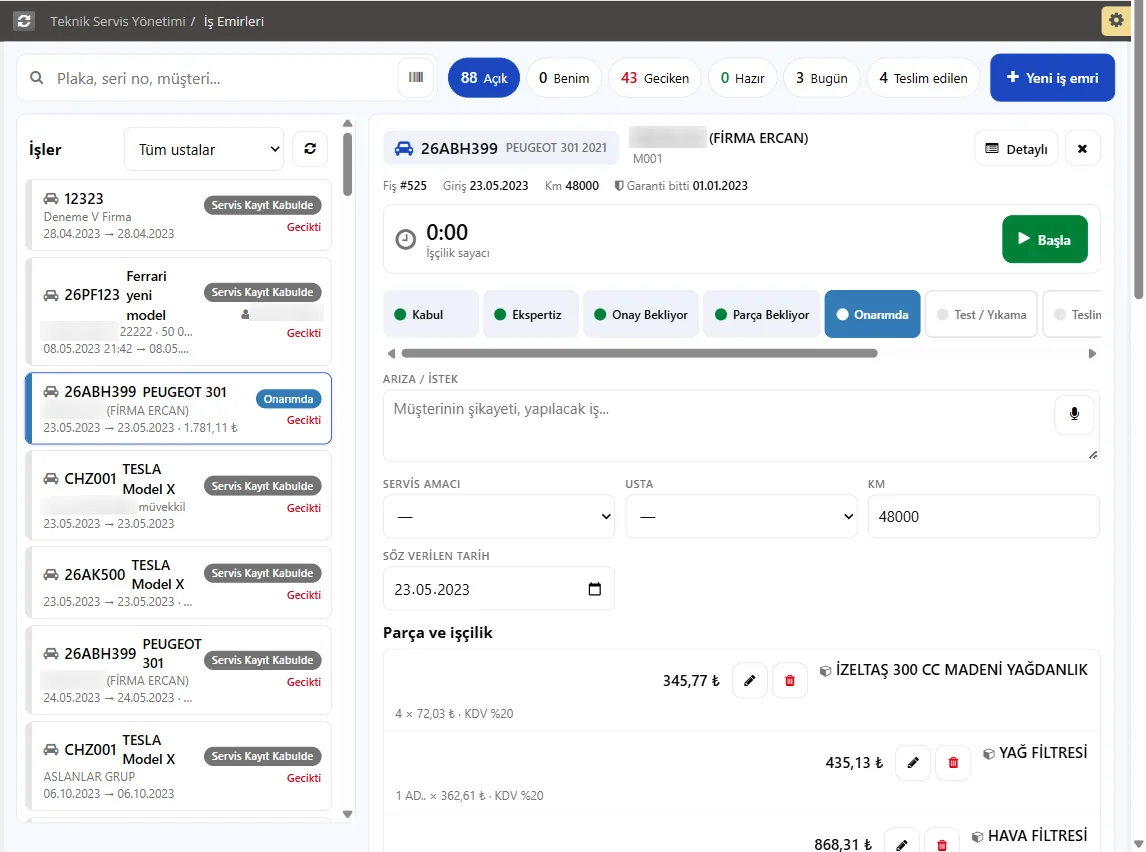
Task: Delete the YAĞ FİLTRESİ line
Action: pos(953,763)
